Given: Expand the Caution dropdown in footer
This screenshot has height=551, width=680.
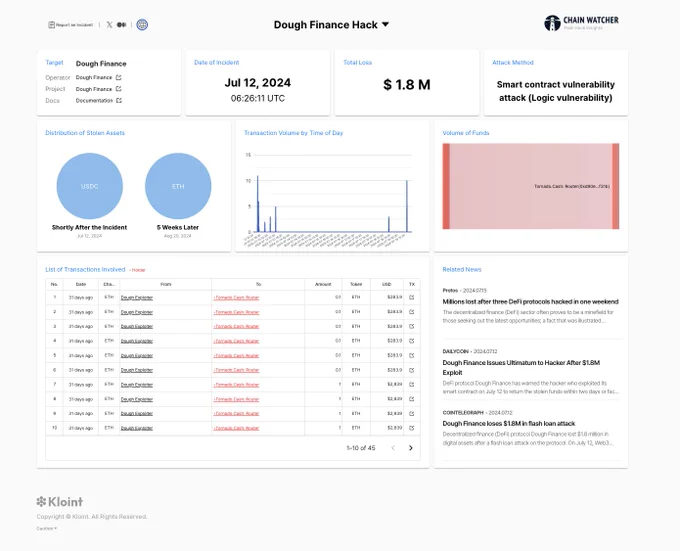Looking at the screenshot, I should pyautogui.click(x=47, y=528).
